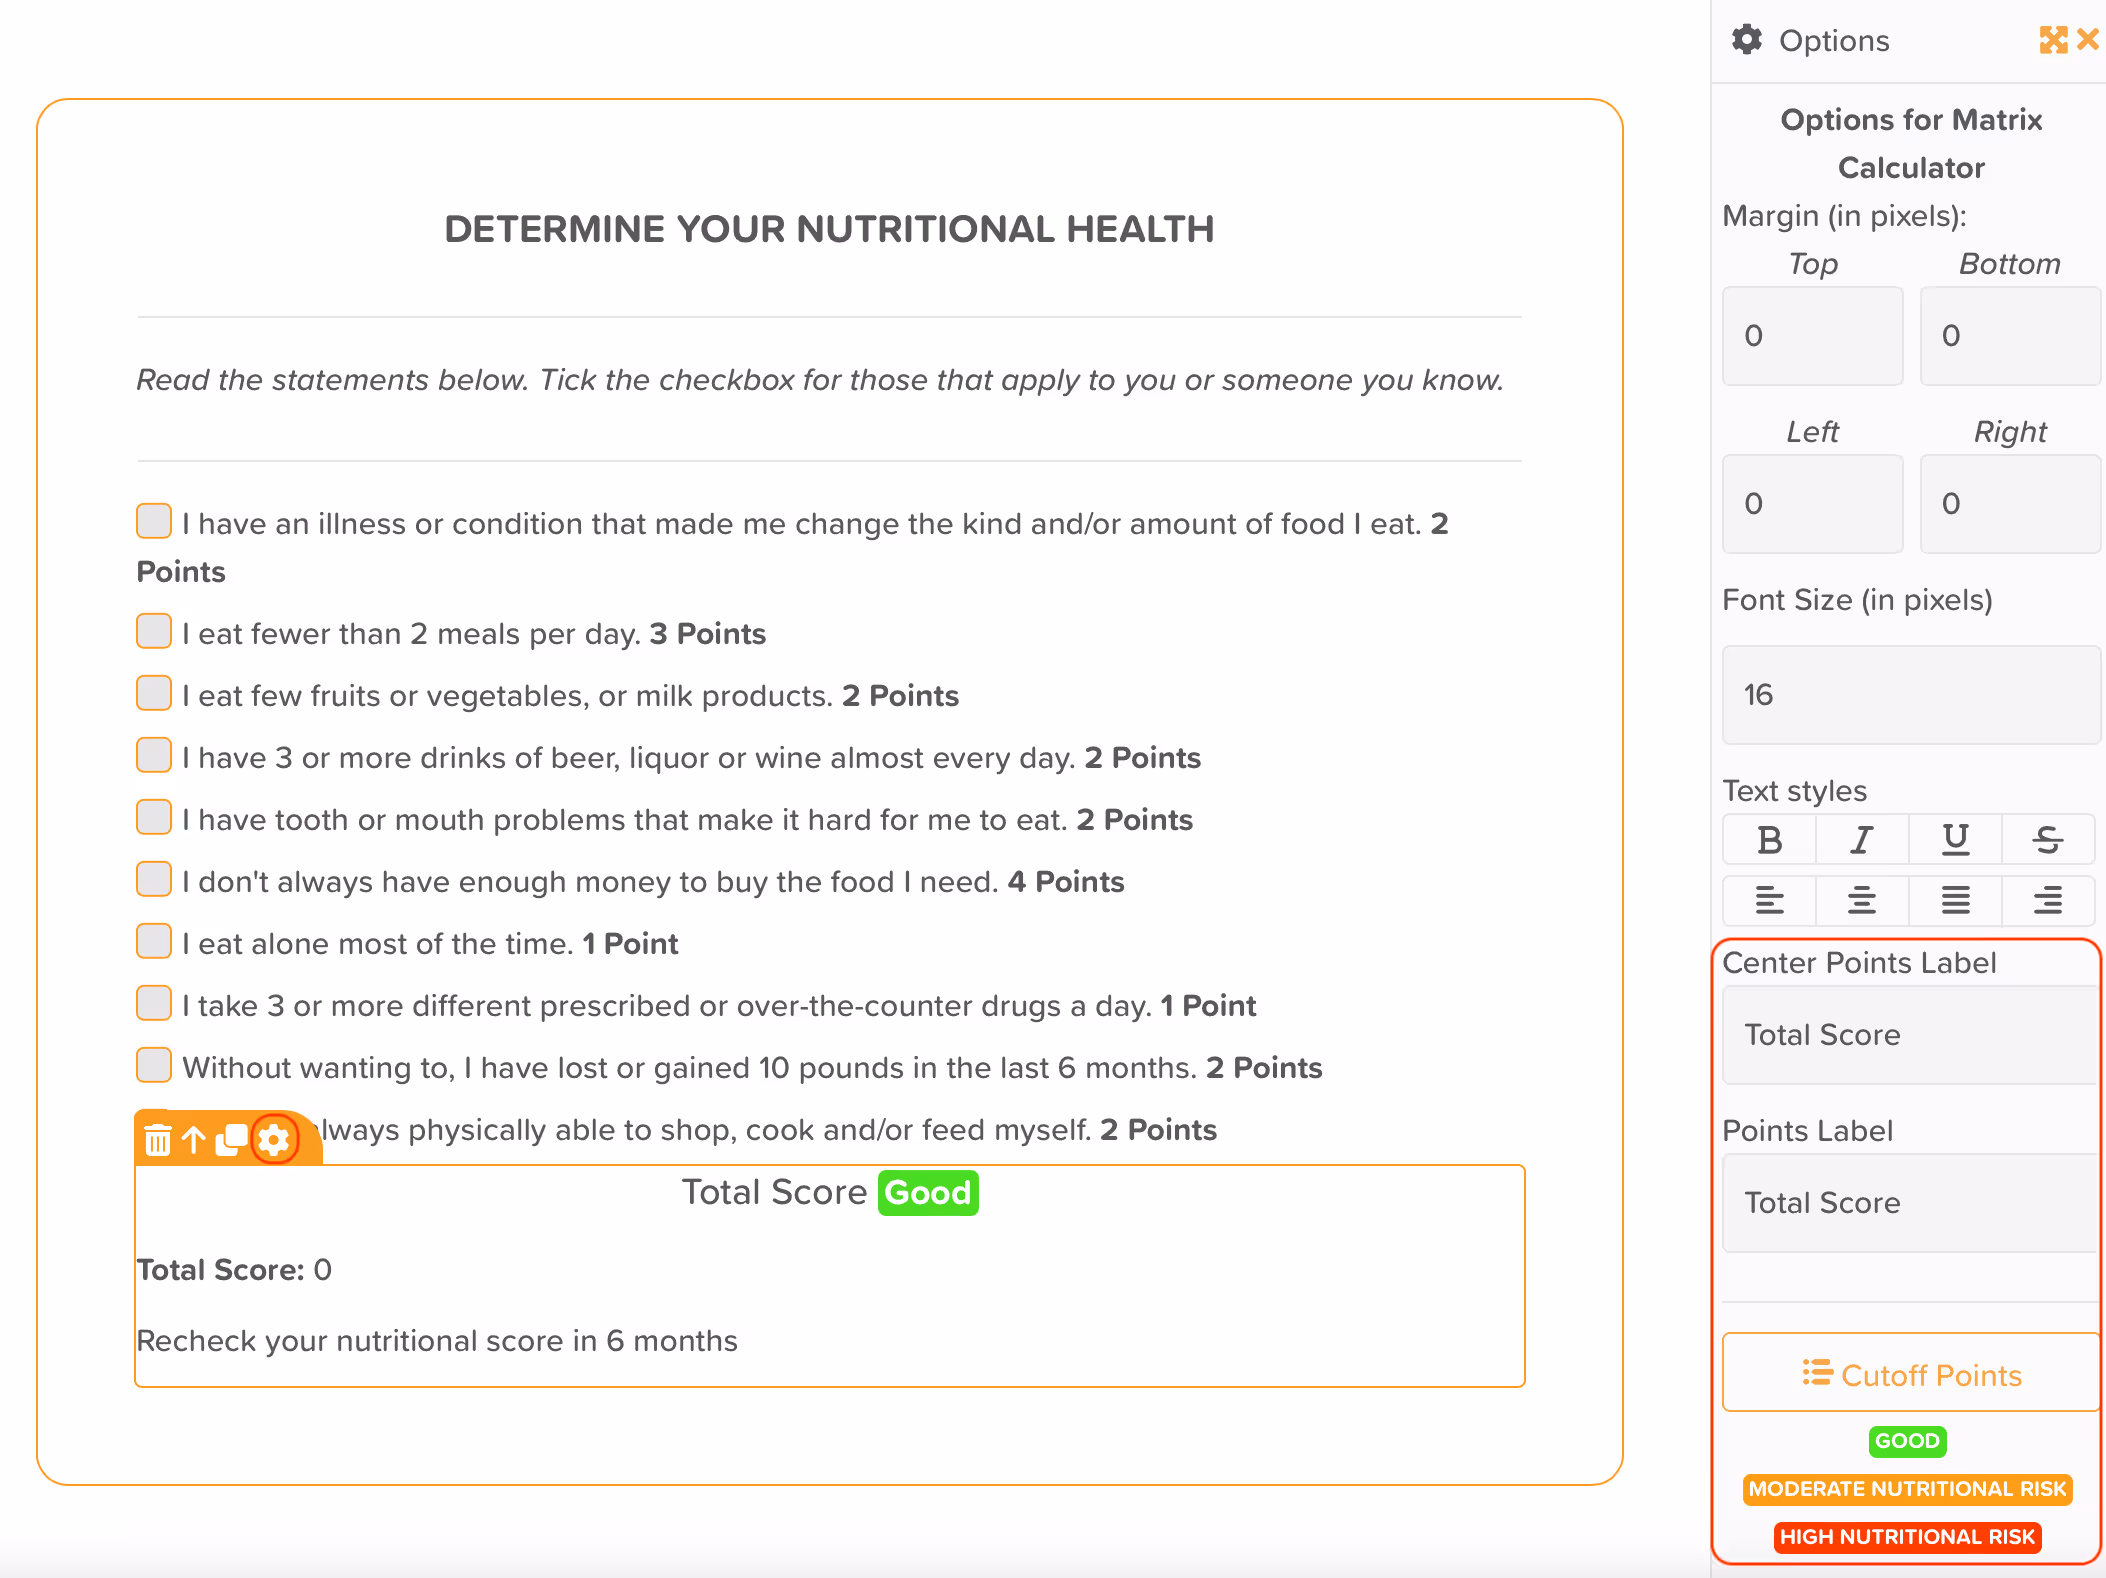Click the Left margin input field
2106x1578 pixels.
[x=1812, y=504]
